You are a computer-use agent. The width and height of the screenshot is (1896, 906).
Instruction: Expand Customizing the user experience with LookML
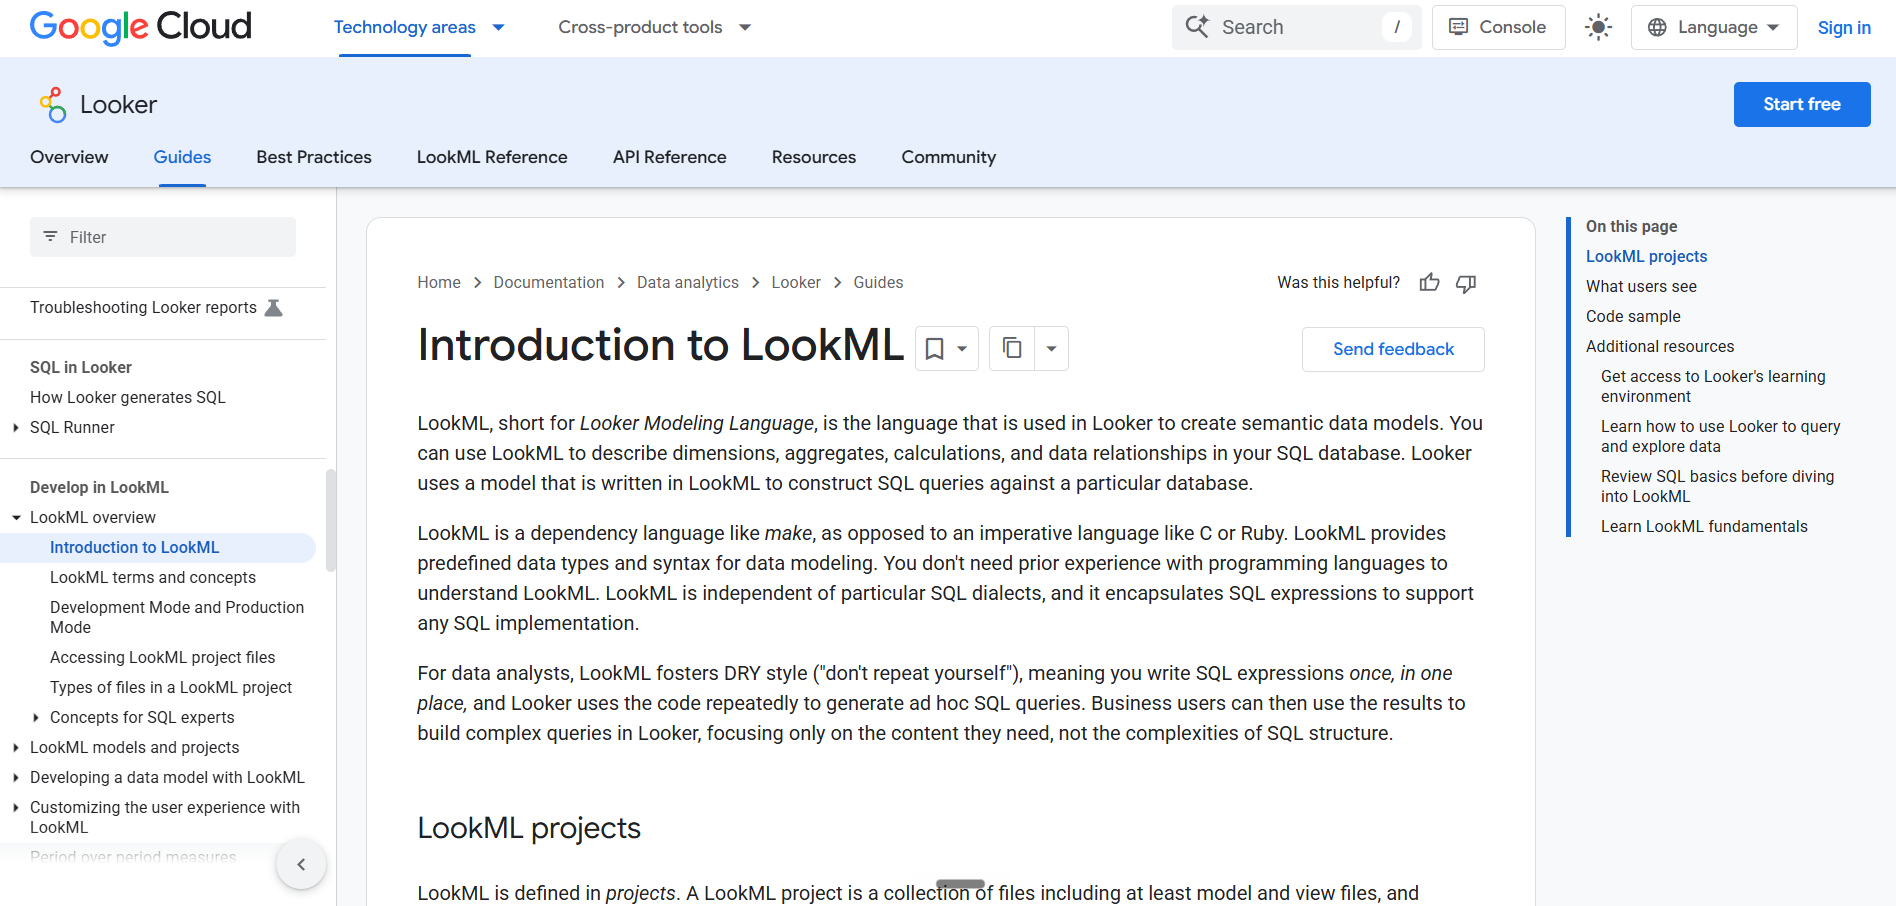click(16, 808)
